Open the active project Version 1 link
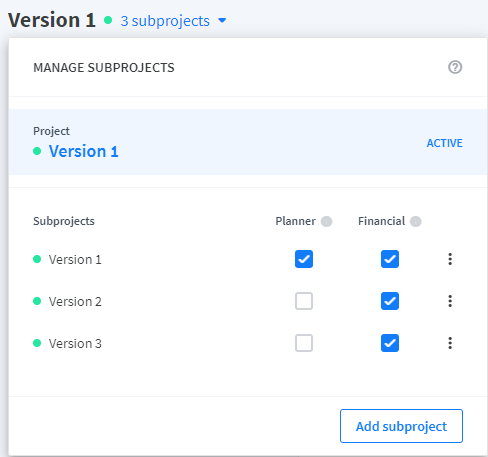The image size is (488, 457). (84, 151)
